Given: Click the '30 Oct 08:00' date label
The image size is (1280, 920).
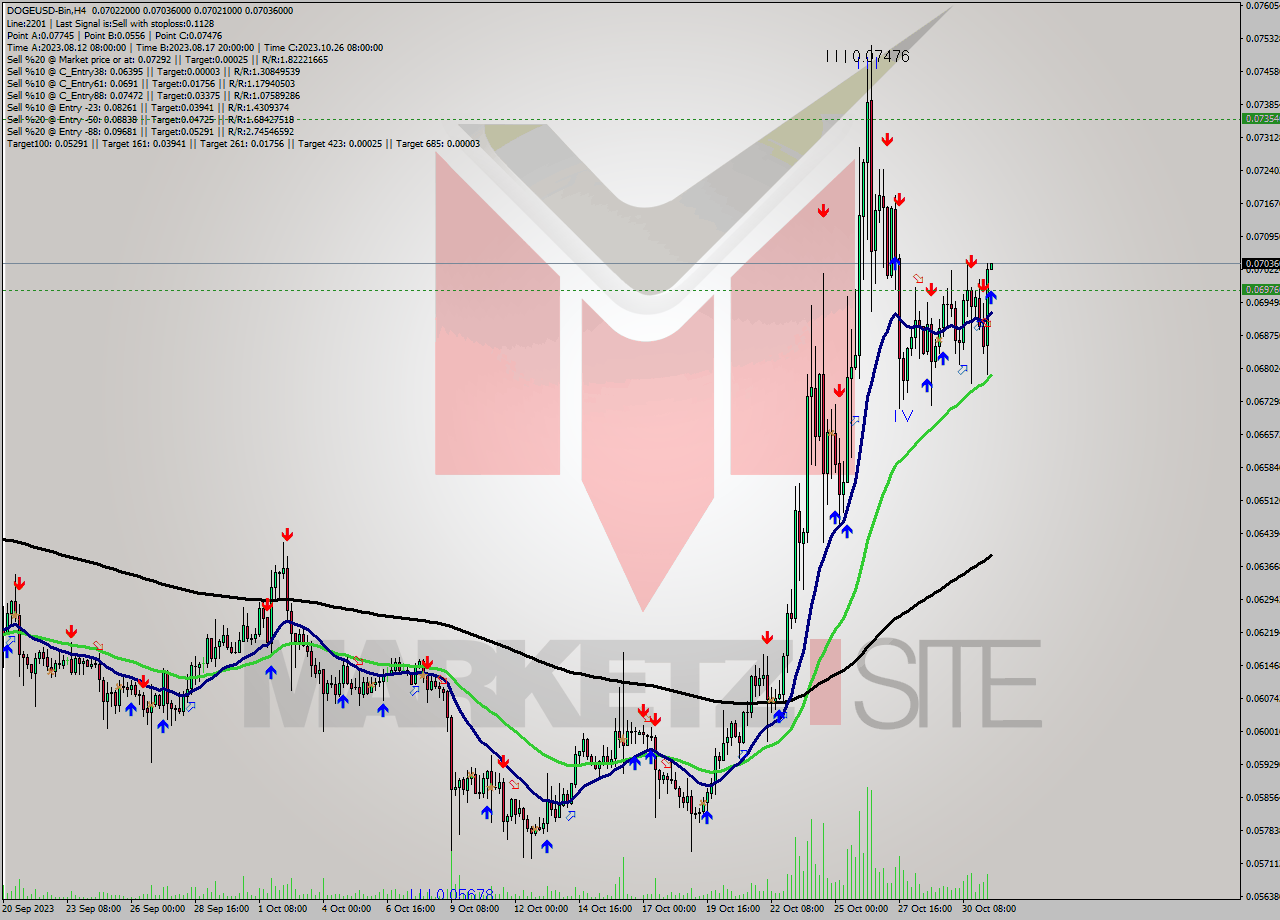Looking at the screenshot, I should (x=989, y=909).
